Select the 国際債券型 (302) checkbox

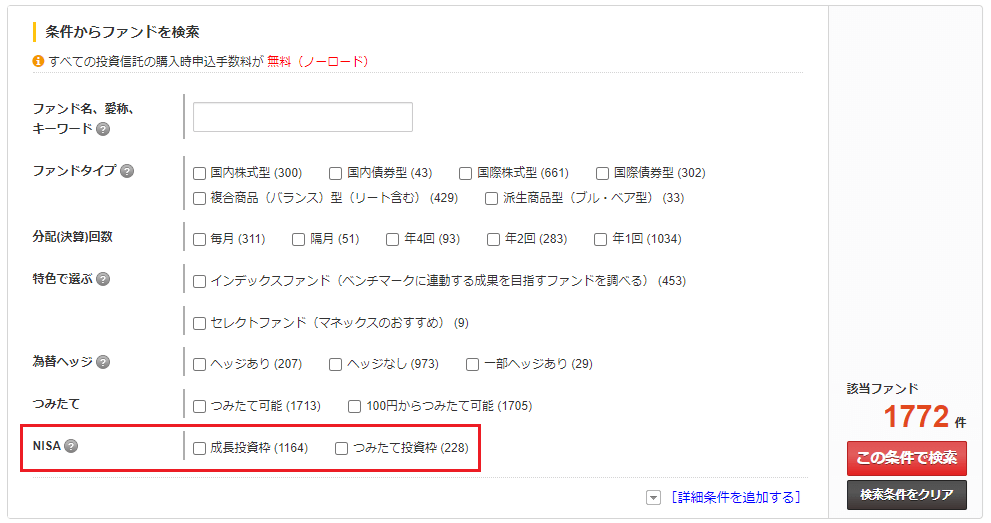(603, 173)
